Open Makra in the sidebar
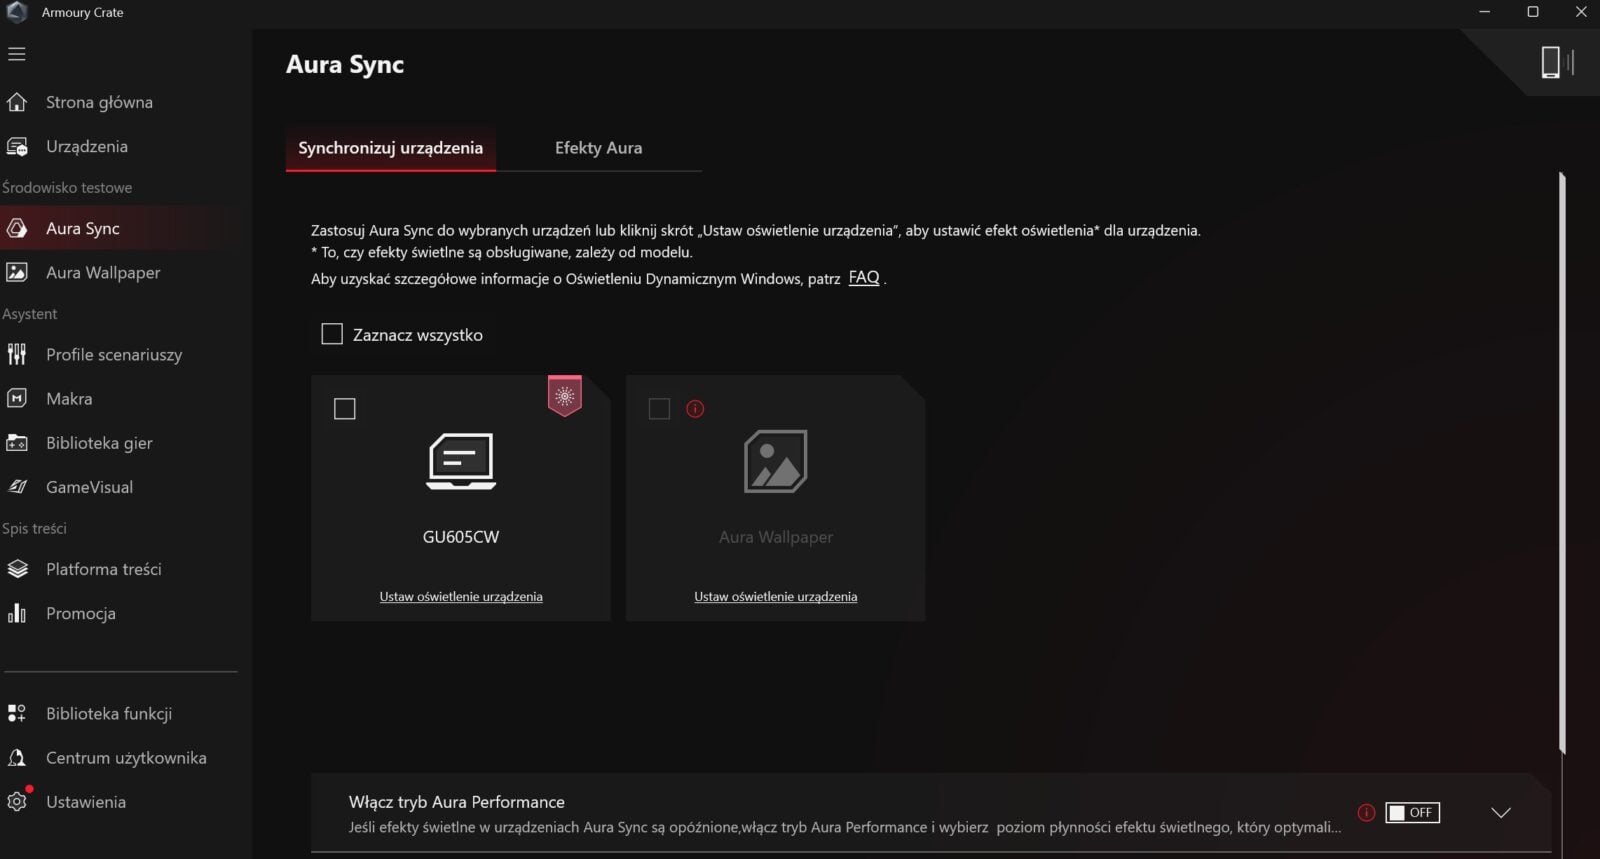 [x=69, y=398]
